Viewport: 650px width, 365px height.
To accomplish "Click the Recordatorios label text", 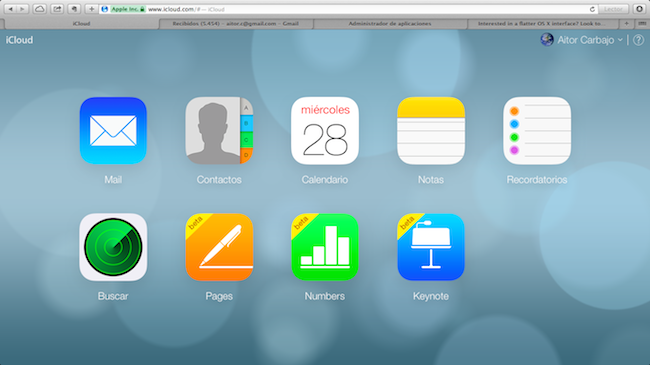I will 537,180.
